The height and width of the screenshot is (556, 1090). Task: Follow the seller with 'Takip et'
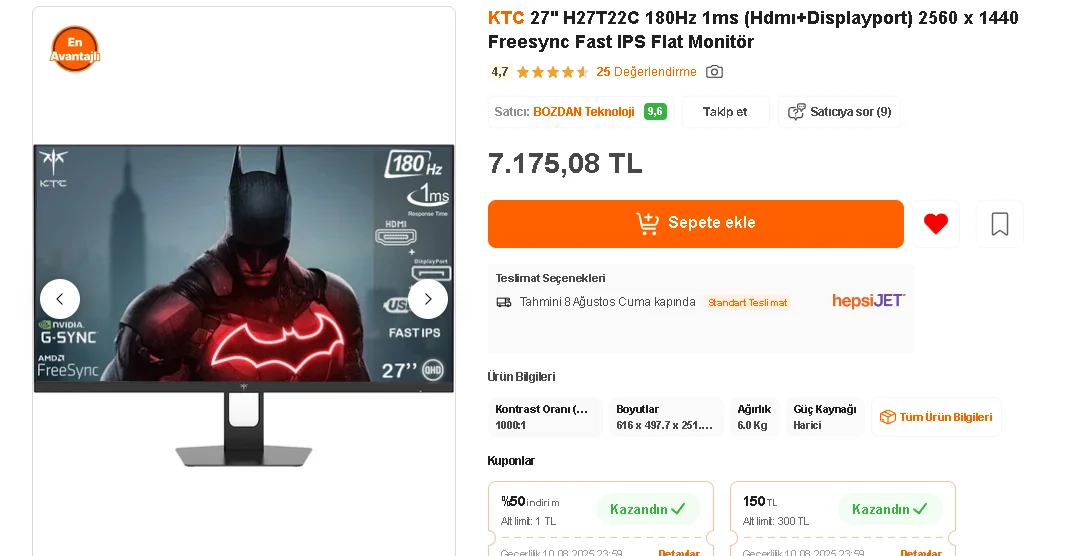[725, 112]
